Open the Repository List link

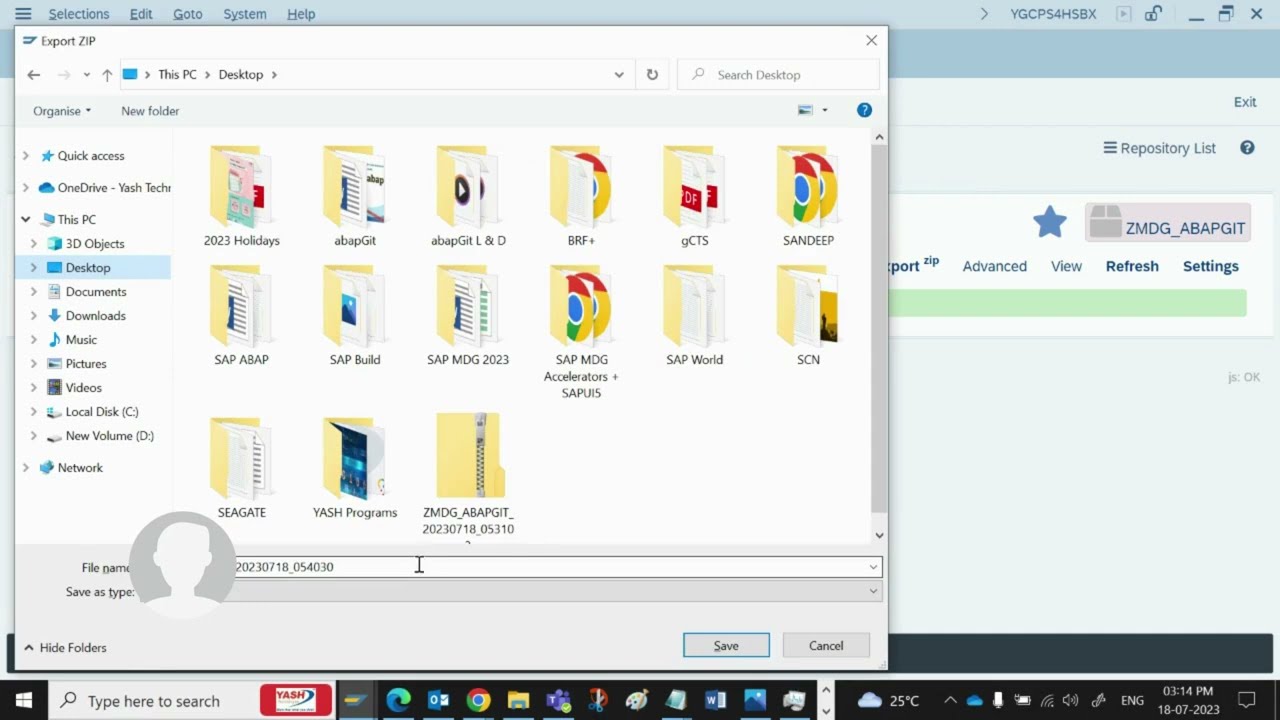pos(1160,148)
